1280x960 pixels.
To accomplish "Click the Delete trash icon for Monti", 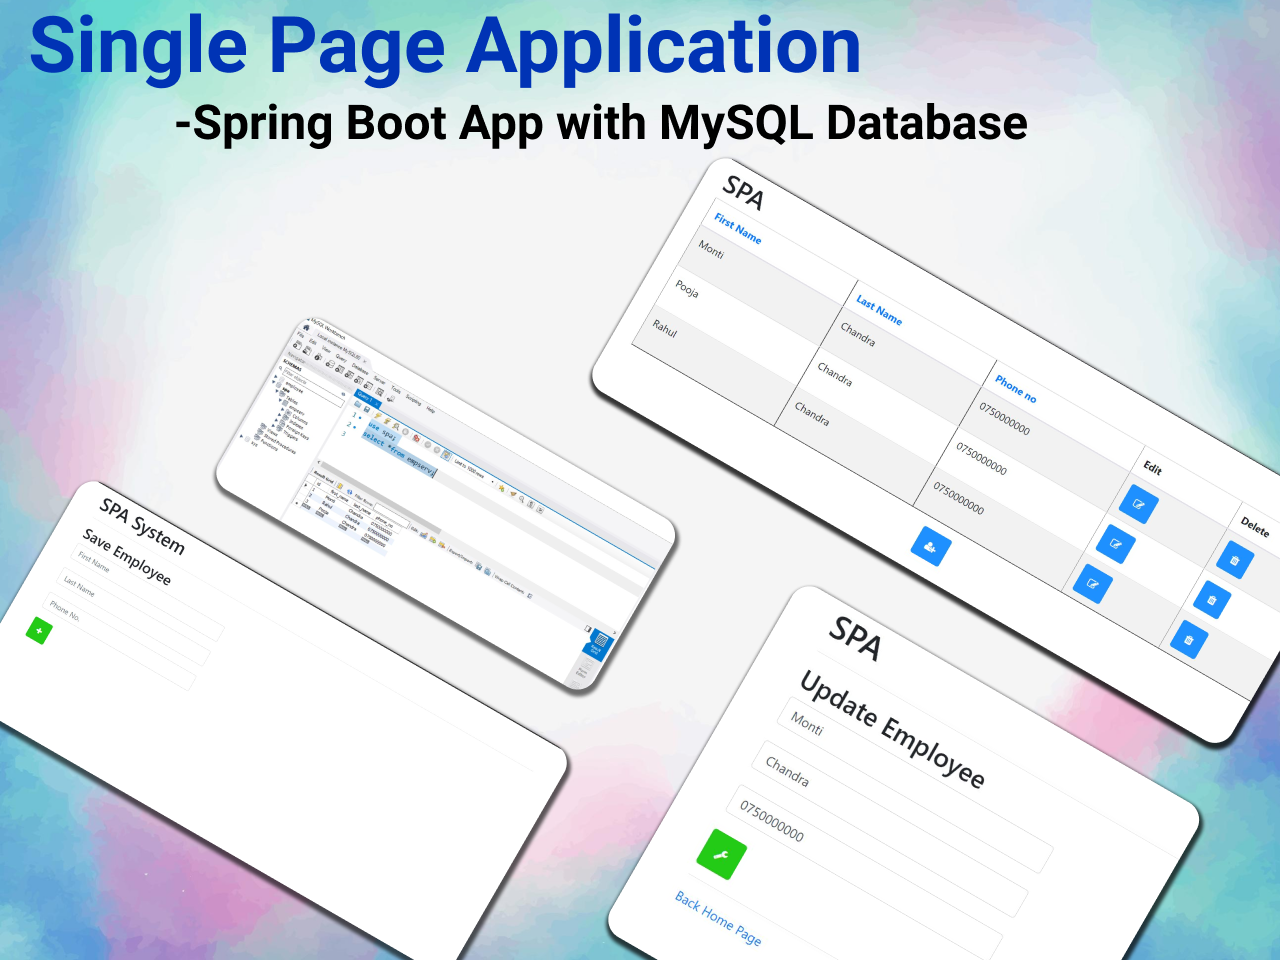I will (1235, 560).
